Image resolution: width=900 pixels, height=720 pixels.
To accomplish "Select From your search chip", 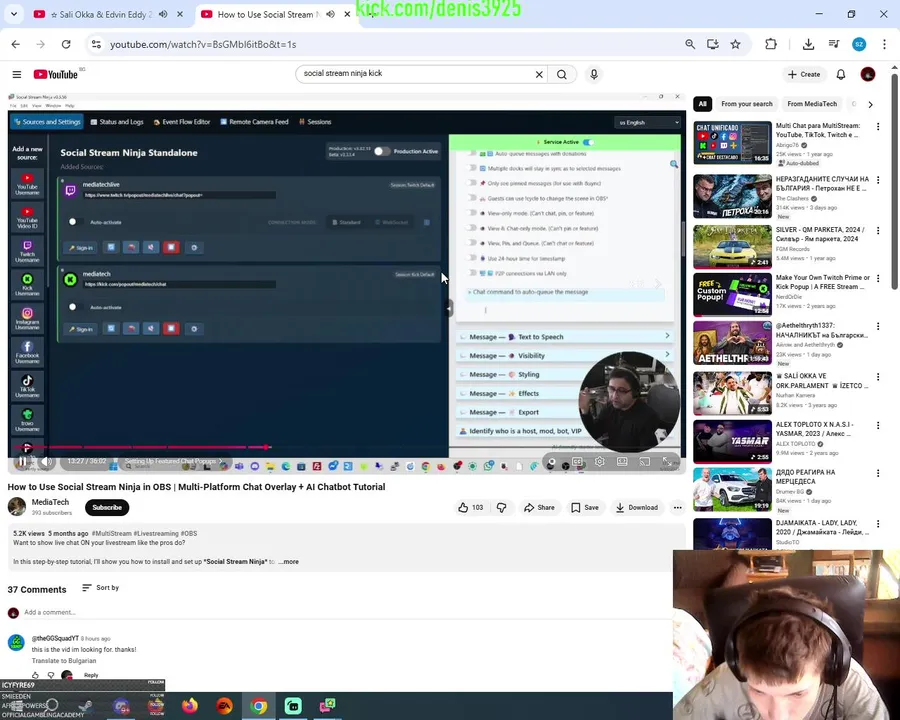I will [747, 104].
